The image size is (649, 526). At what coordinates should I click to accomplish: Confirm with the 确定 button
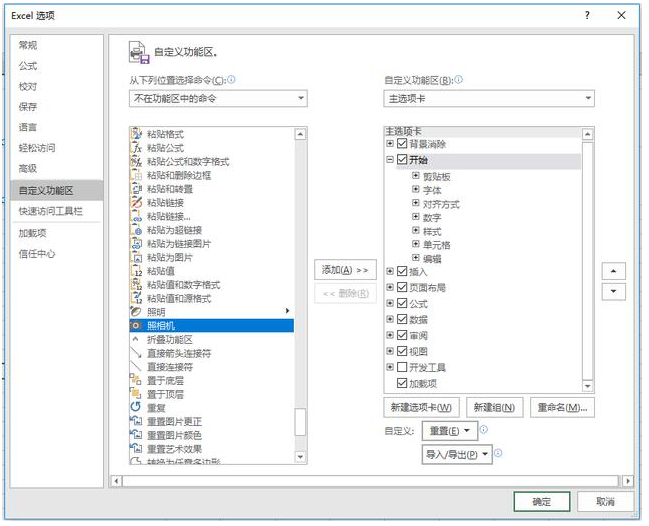pos(541,502)
